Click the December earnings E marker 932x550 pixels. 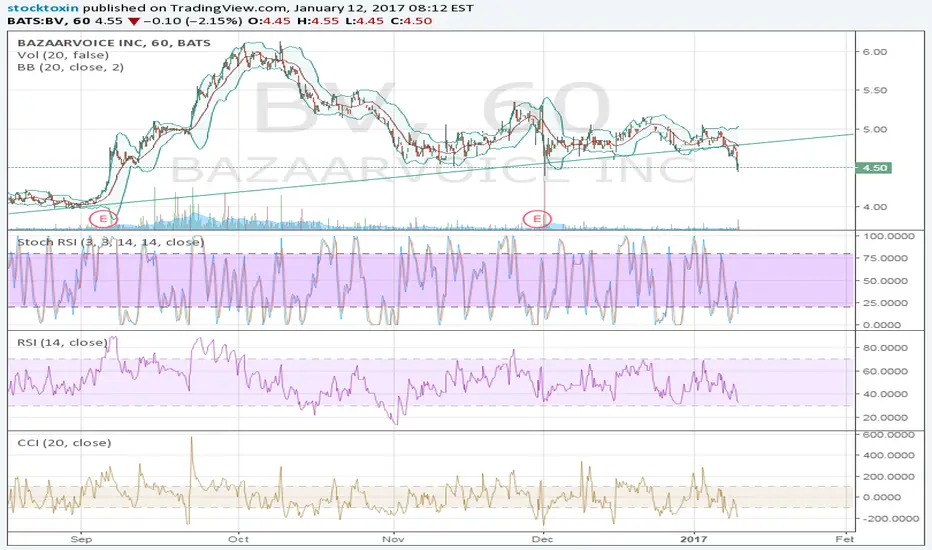[x=537, y=219]
